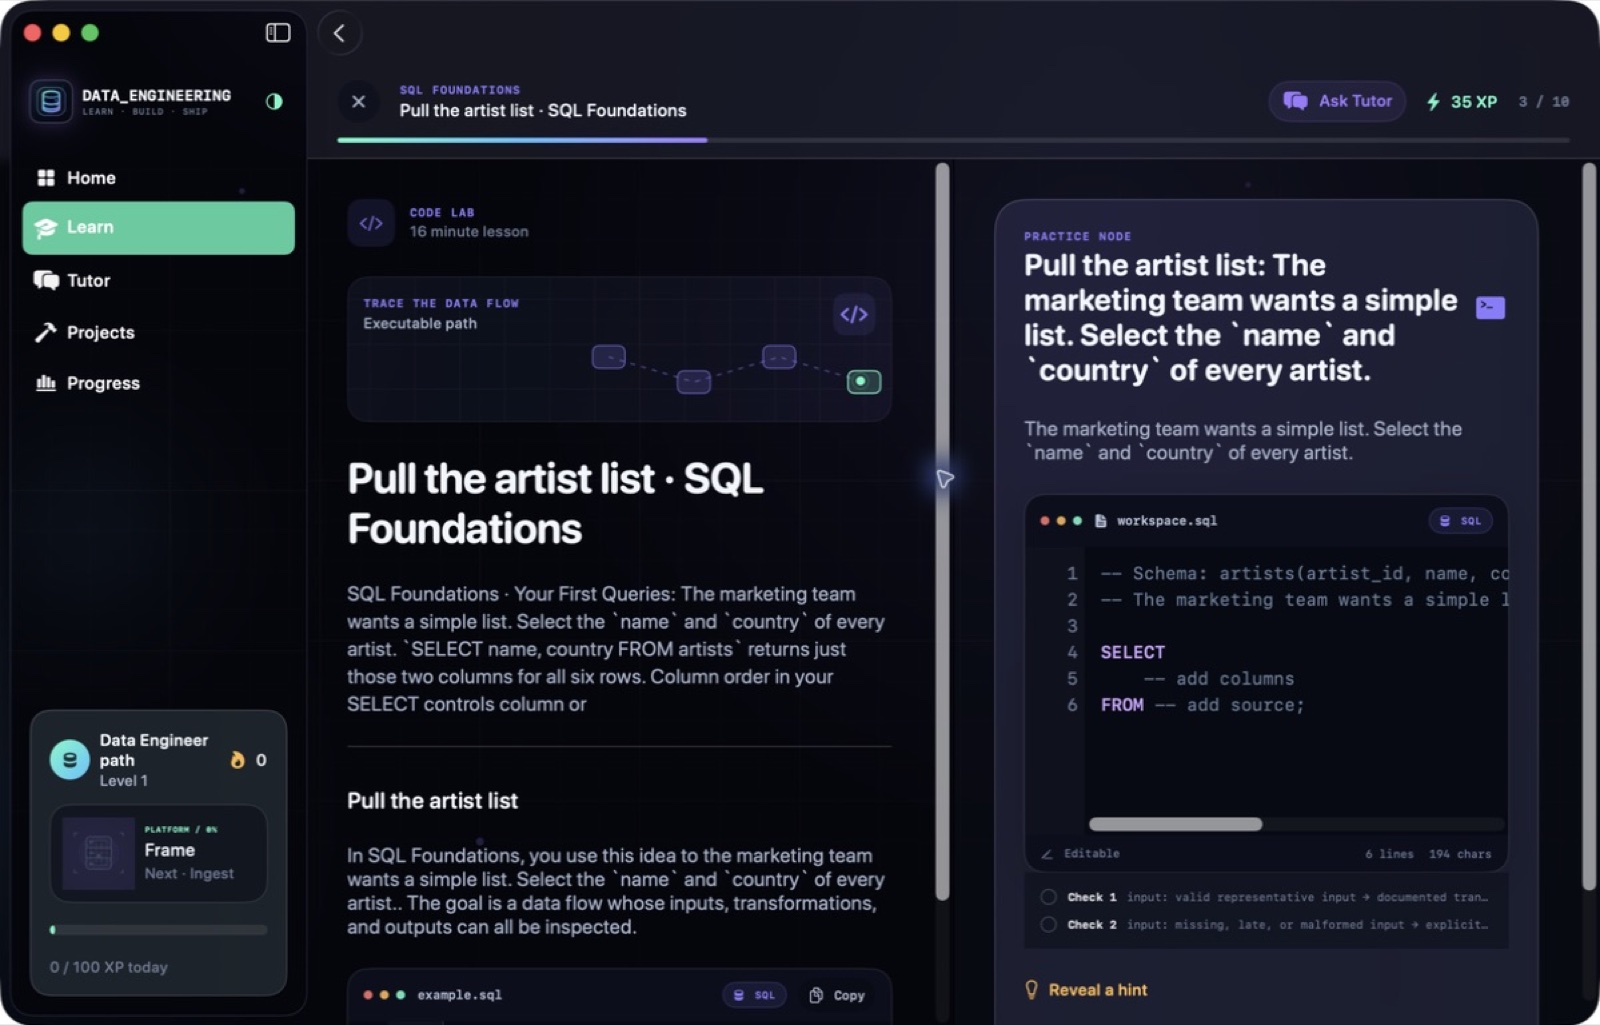Click the Editable pencil icon
Image resolution: width=1600 pixels, height=1025 pixels.
(x=1047, y=854)
